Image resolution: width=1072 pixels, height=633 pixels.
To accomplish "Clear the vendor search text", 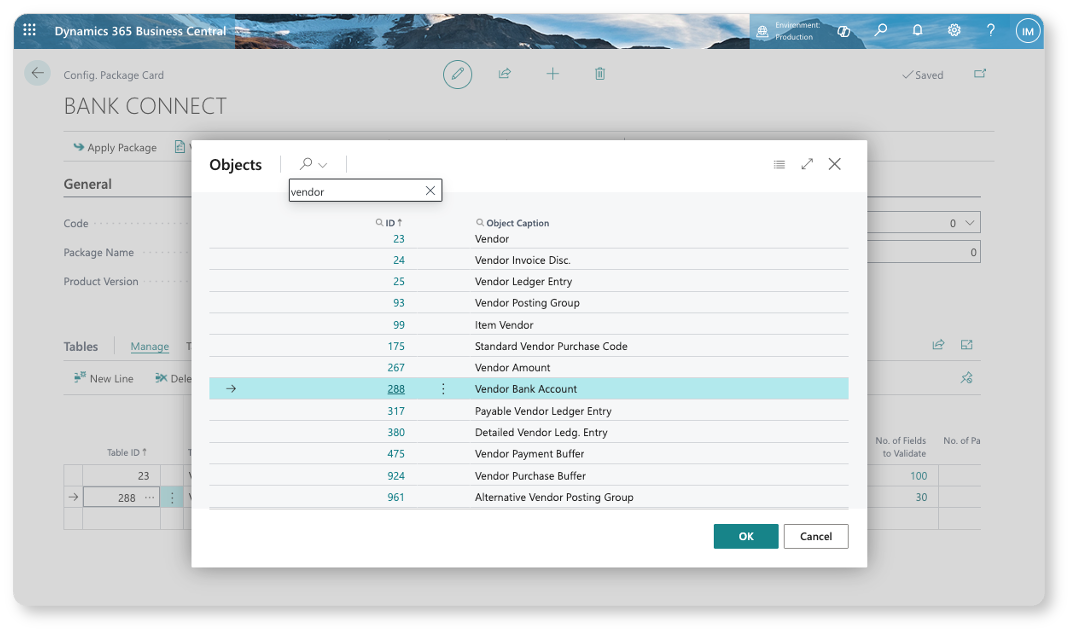I will tap(430, 191).
